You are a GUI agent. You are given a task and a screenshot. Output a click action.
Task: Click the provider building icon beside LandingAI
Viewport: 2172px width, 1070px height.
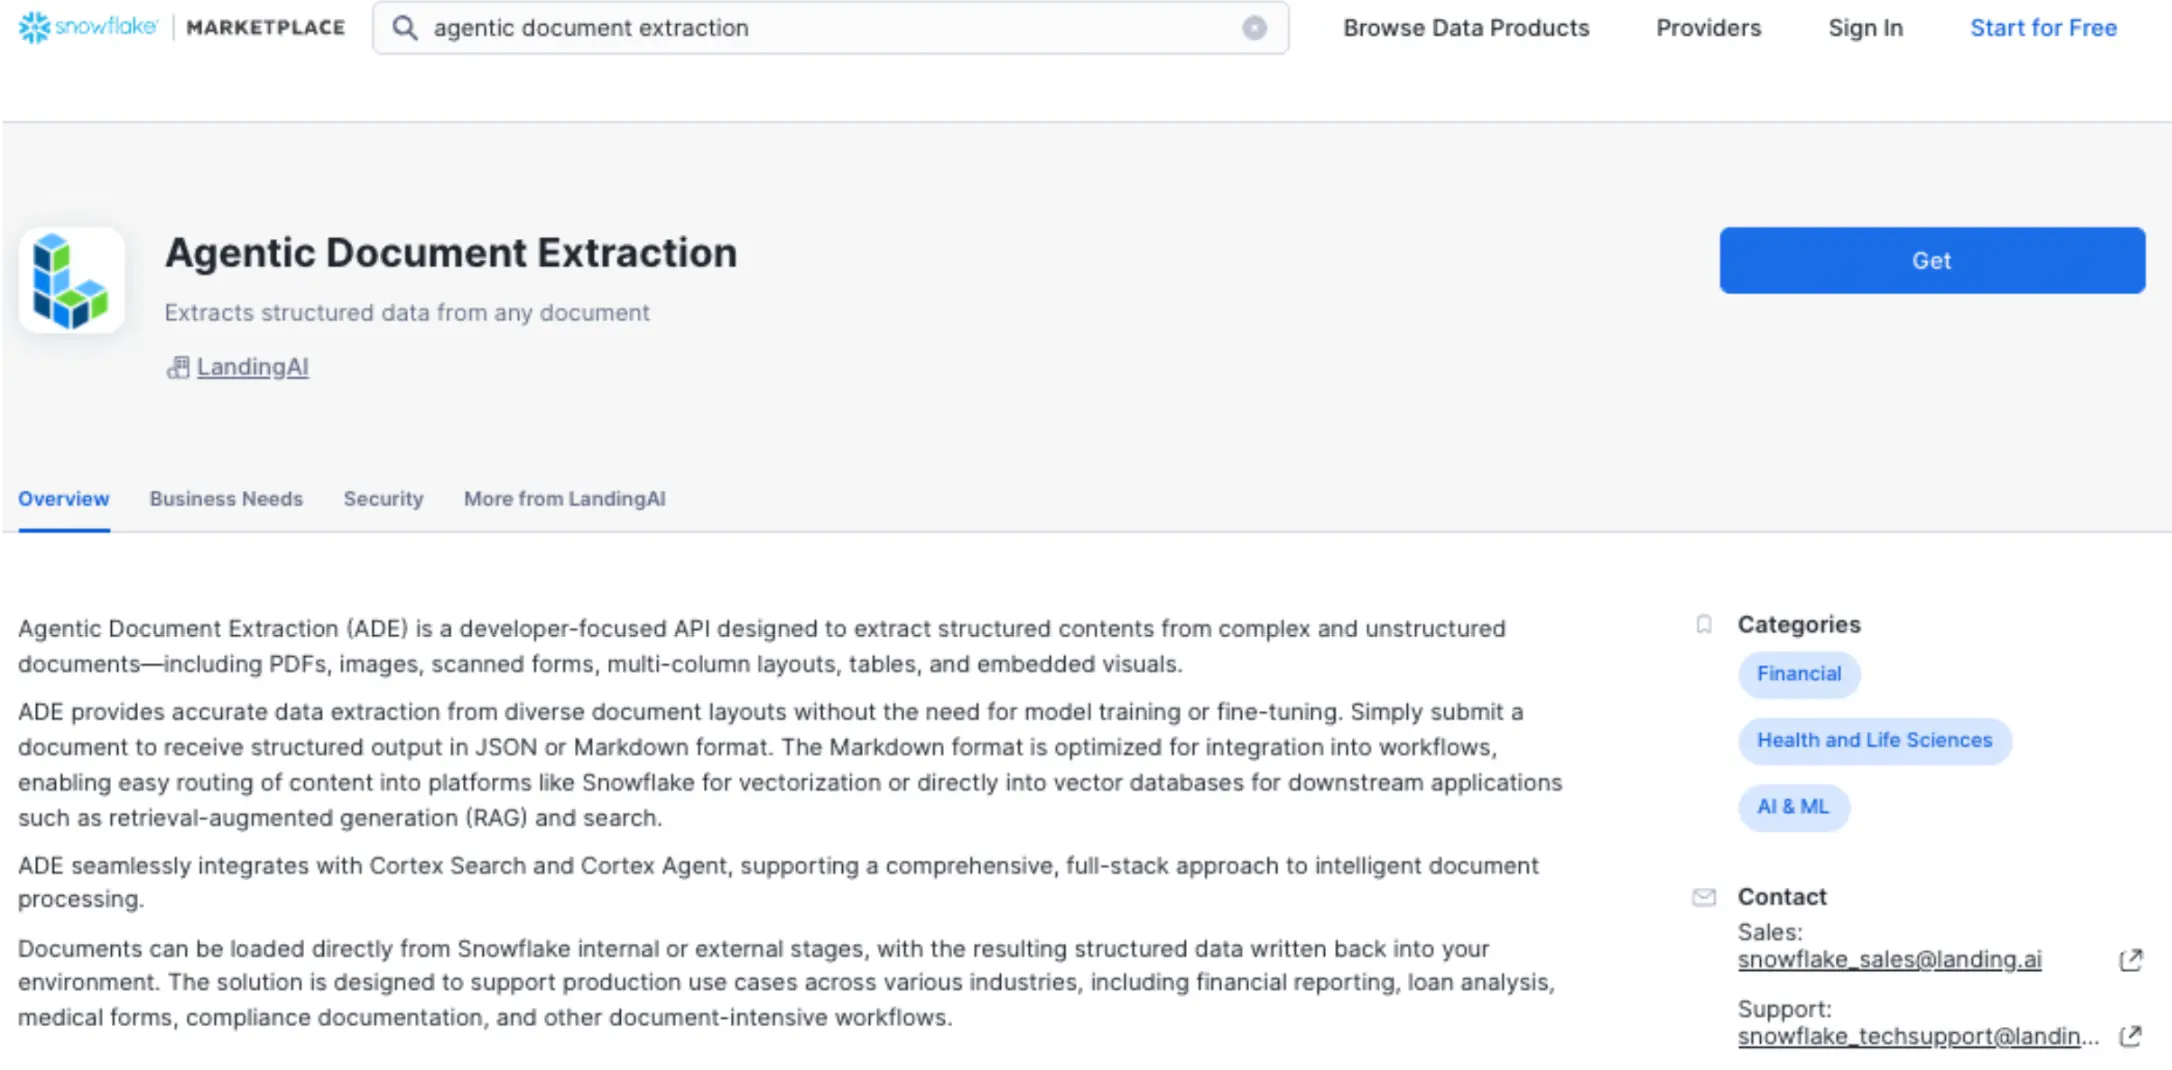tap(178, 368)
